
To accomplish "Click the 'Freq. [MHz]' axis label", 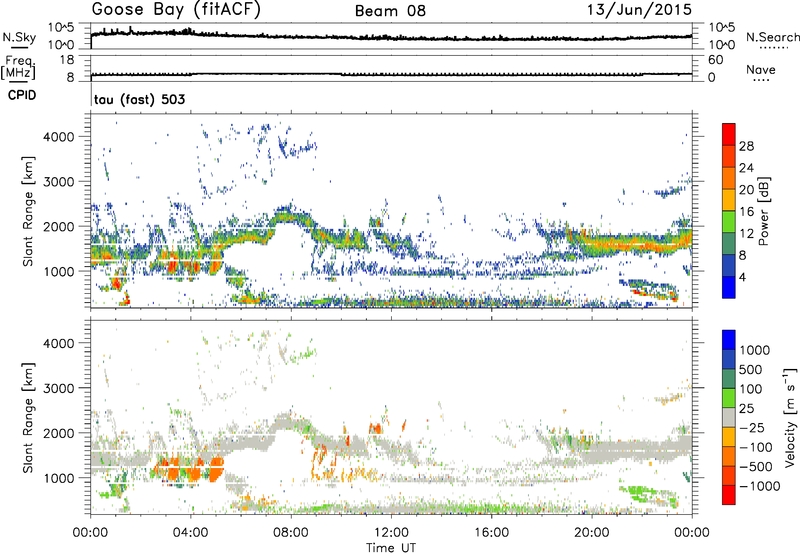I will pyautogui.click(x=19, y=68).
